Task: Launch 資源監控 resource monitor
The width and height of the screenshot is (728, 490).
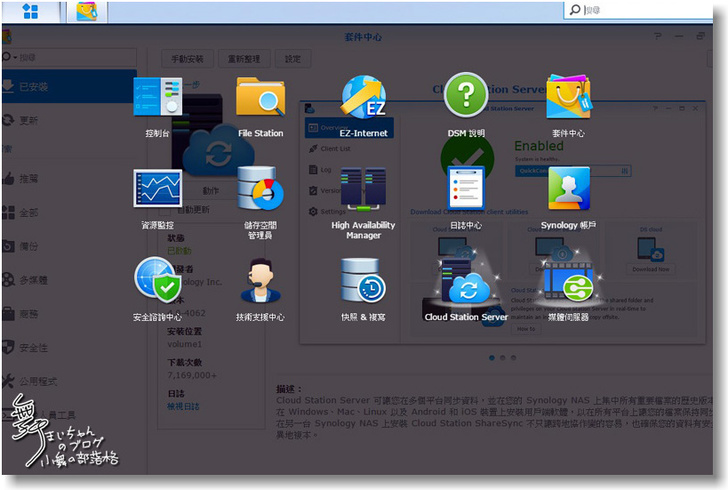Action: [x=158, y=190]
